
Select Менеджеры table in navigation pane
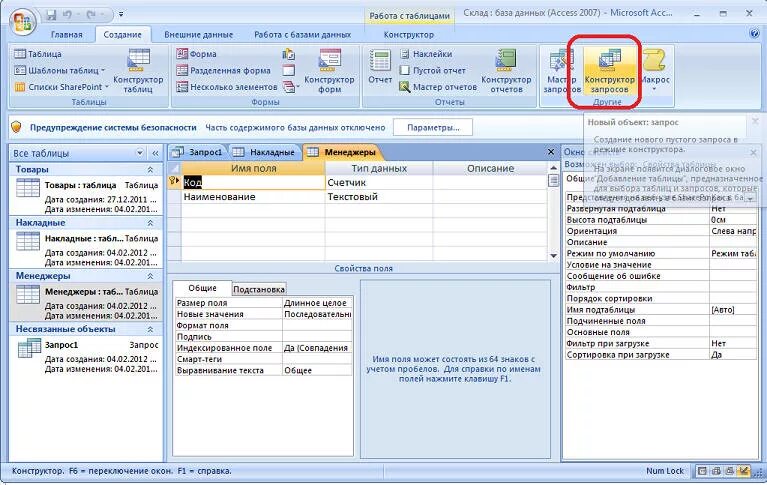click(x=86, y=302)
